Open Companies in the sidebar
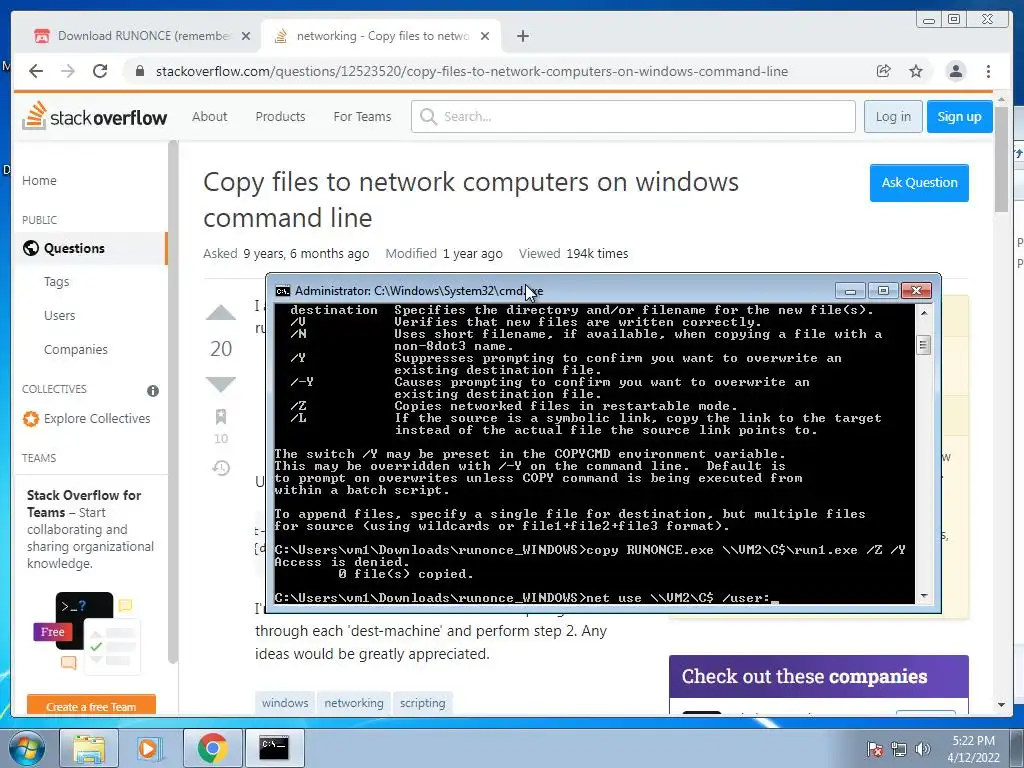This screenshot has height=768, width=1024. click(x=76, y=349)
